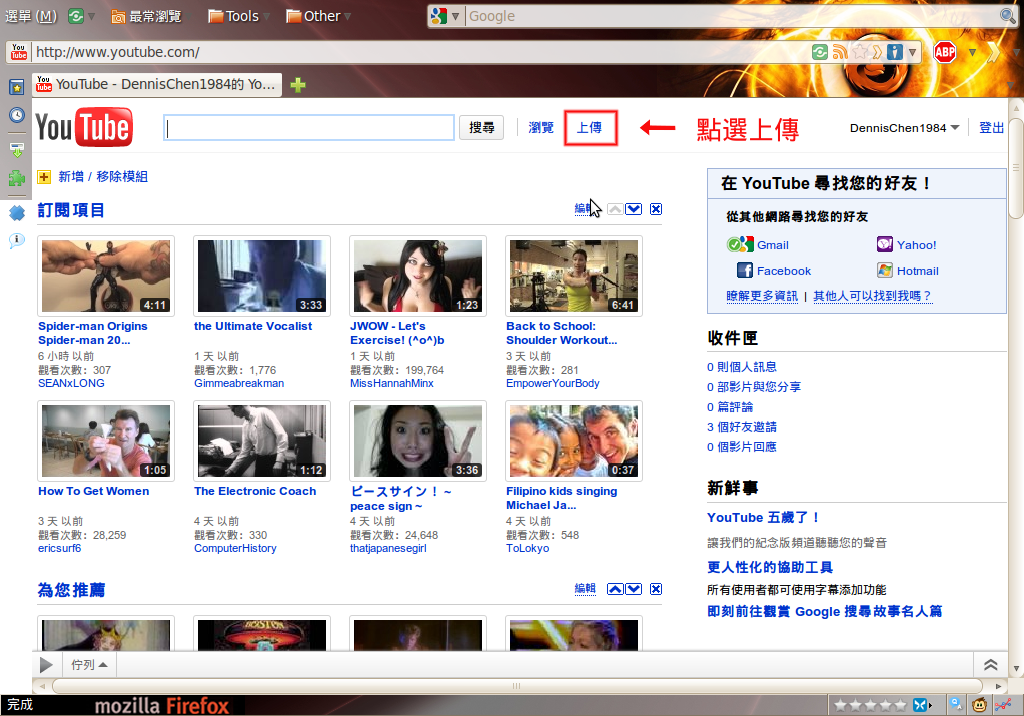The image size is (1024, 716).
Task: Click the green sync icon in address bar
Action: (820, 52)
